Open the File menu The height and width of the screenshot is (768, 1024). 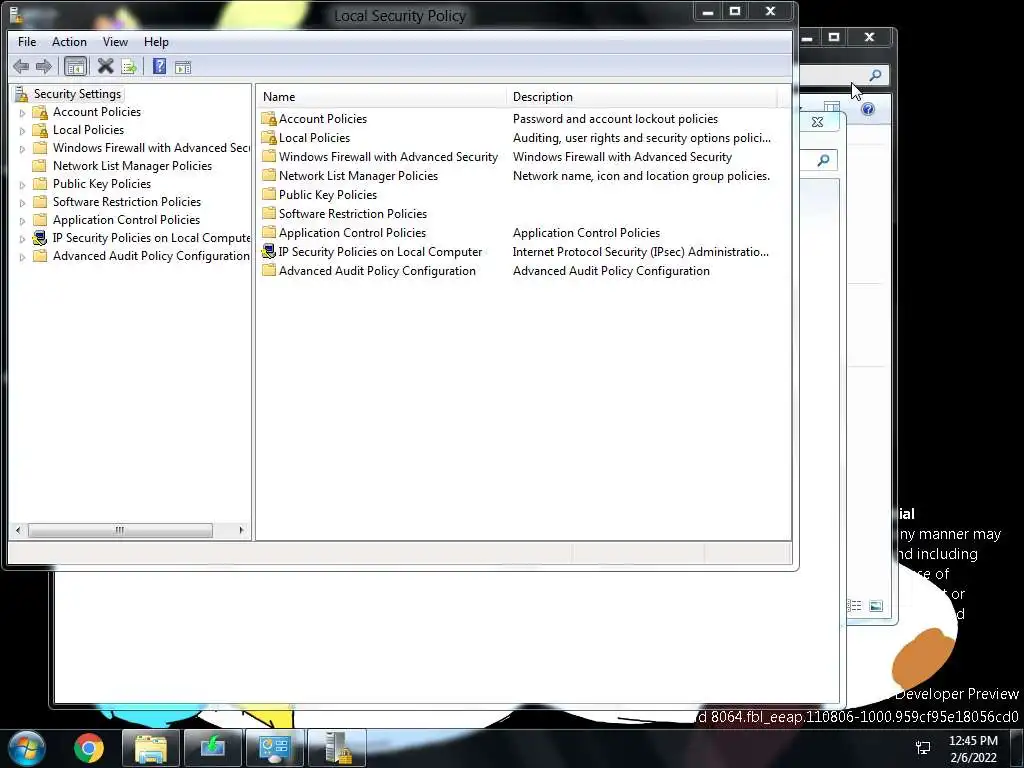coord(27,42)
